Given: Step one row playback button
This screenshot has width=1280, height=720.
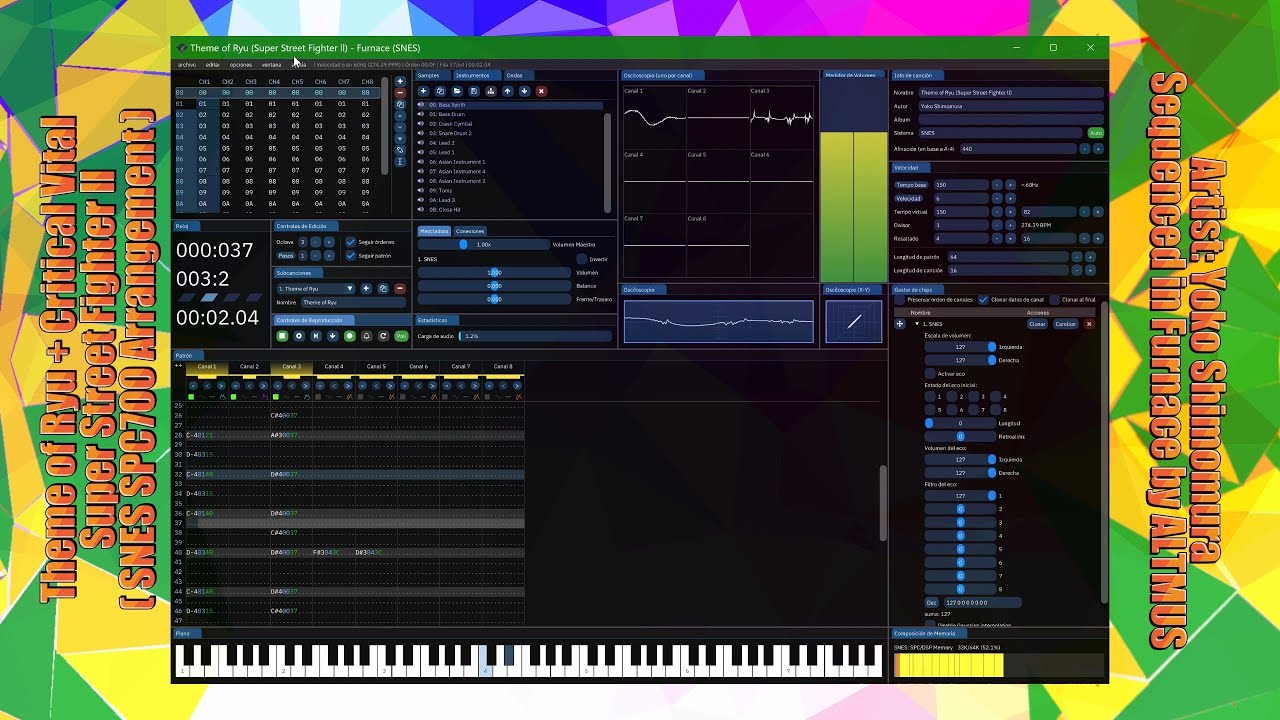Looking at the screenshot, I should pyautogui.click(x=316, y=336).
